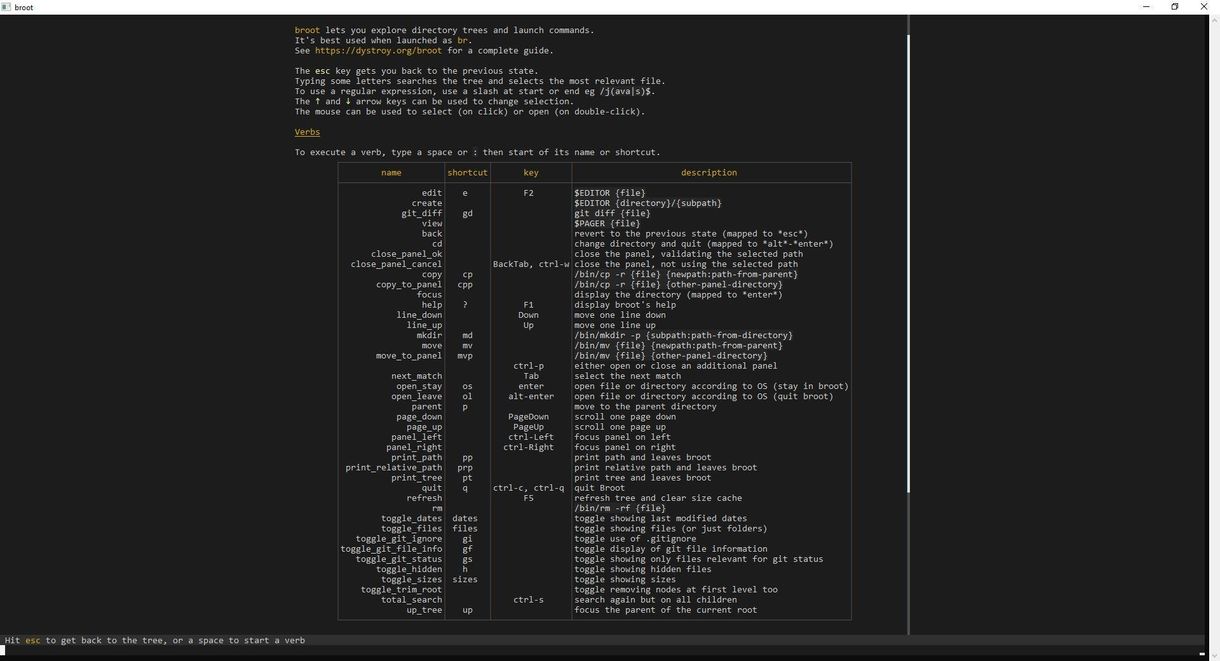This screenshot has width=1220, height=661.
Task: Select the 'panel_left' verb name
Action: [416, 437]
